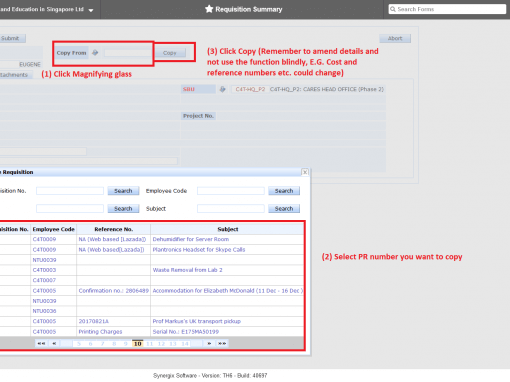Sort by Reference No. column header
The image size is (510, 382).
pos(114,229)
